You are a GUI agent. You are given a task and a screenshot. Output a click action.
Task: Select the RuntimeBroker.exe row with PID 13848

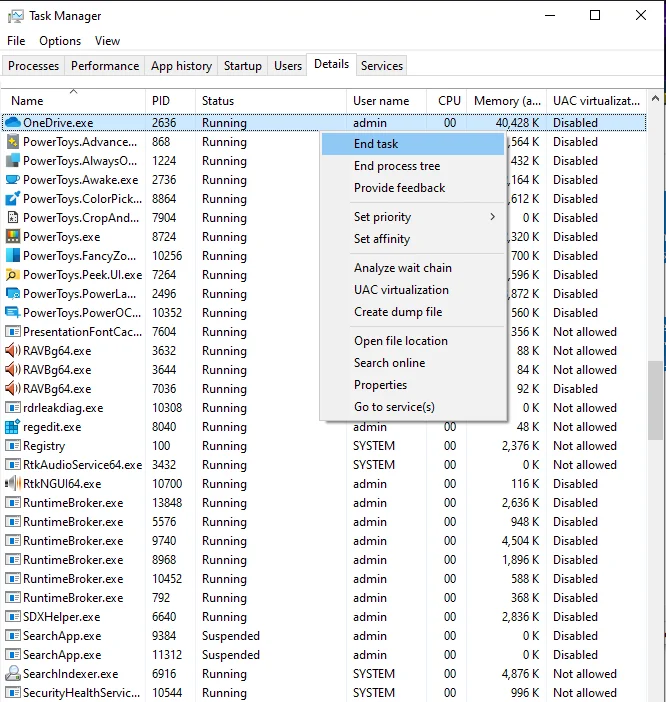tap(324, 503)
